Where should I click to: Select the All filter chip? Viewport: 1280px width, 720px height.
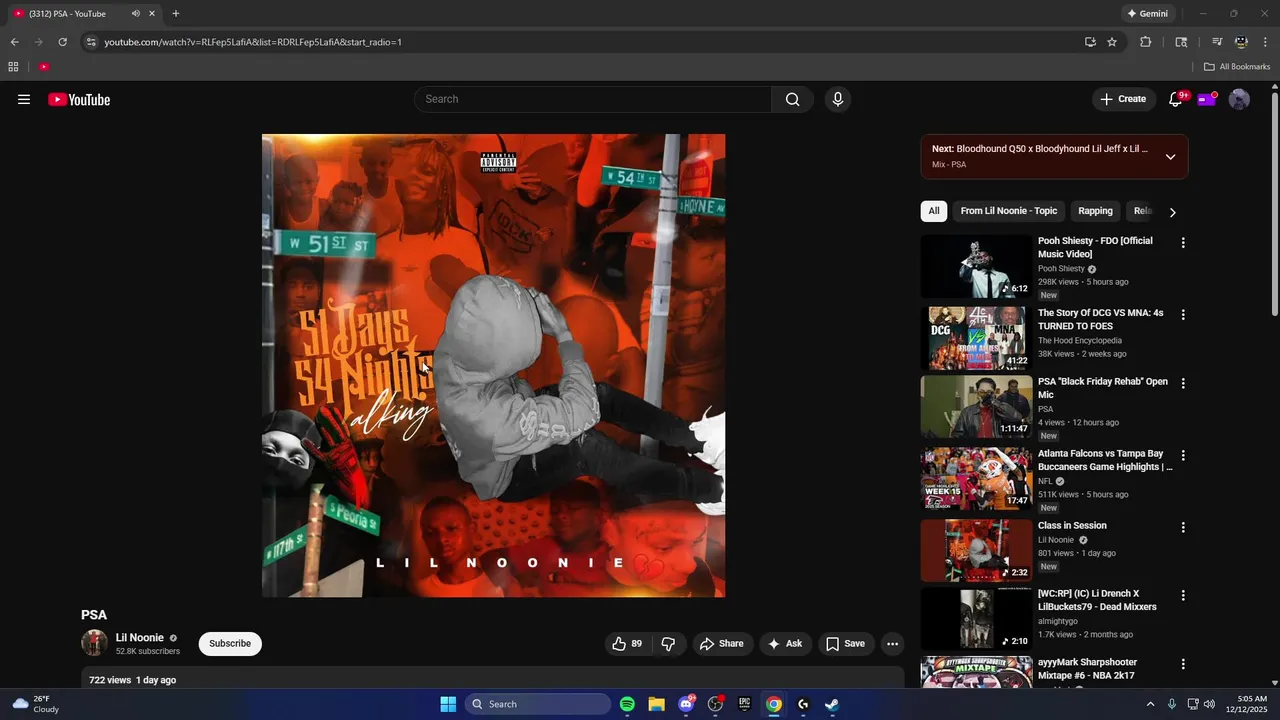(934, 211)
